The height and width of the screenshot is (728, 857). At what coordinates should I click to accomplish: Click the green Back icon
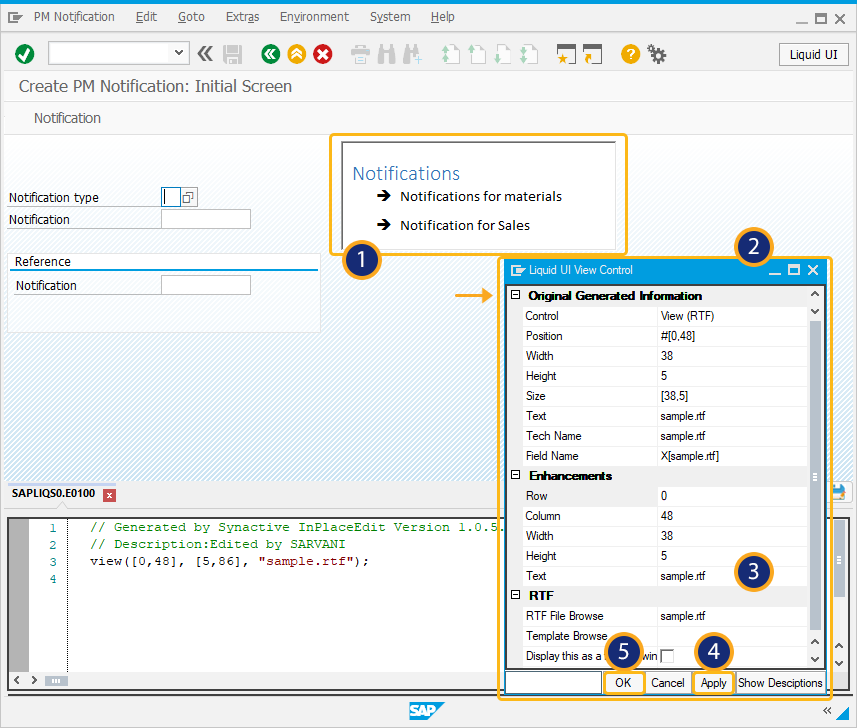click(271, 54)
